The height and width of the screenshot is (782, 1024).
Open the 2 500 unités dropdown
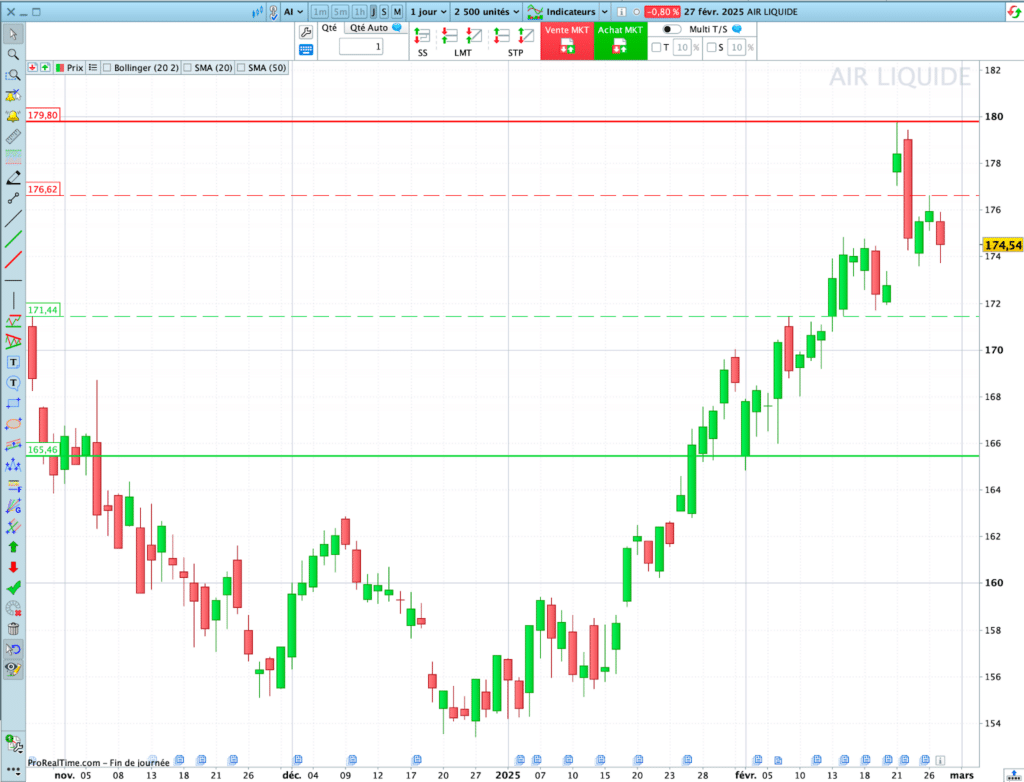coord(487,12)
